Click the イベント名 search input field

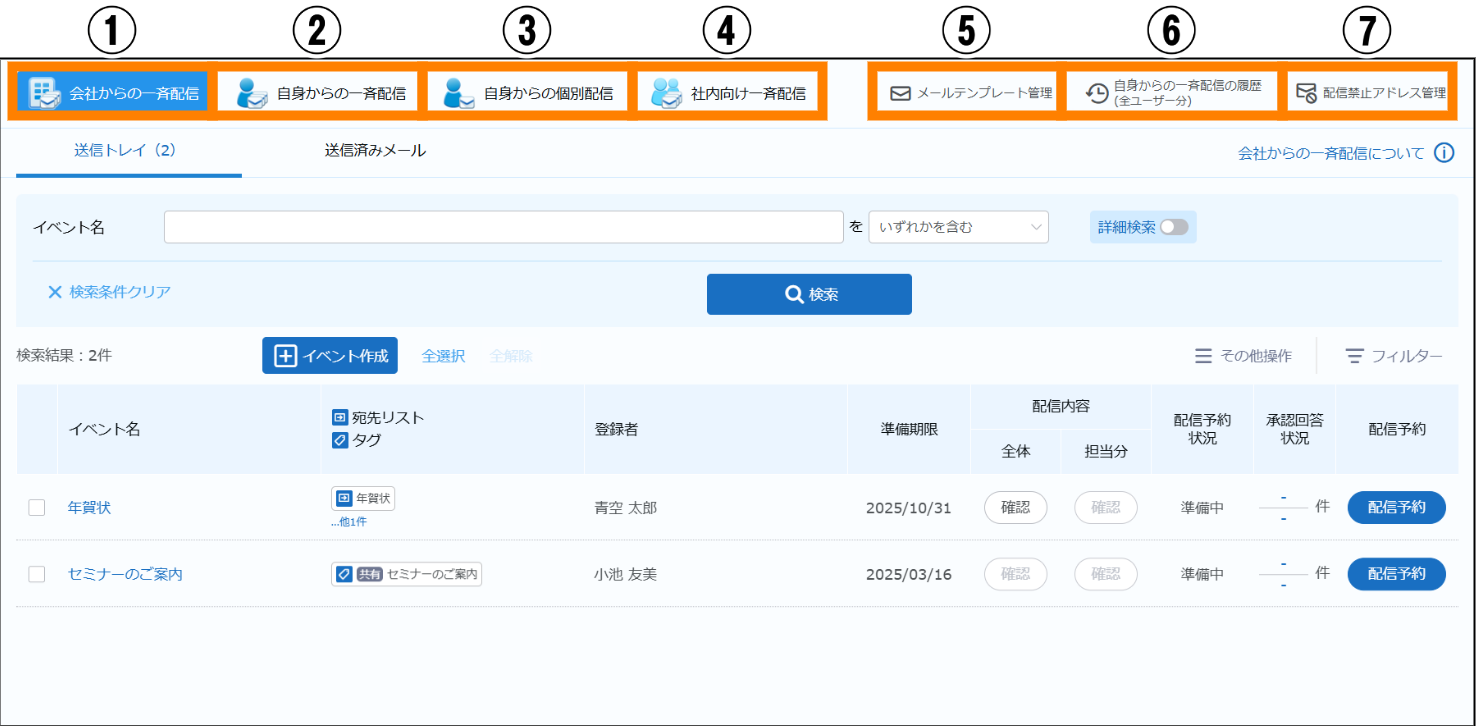click(x=503, y=227)
